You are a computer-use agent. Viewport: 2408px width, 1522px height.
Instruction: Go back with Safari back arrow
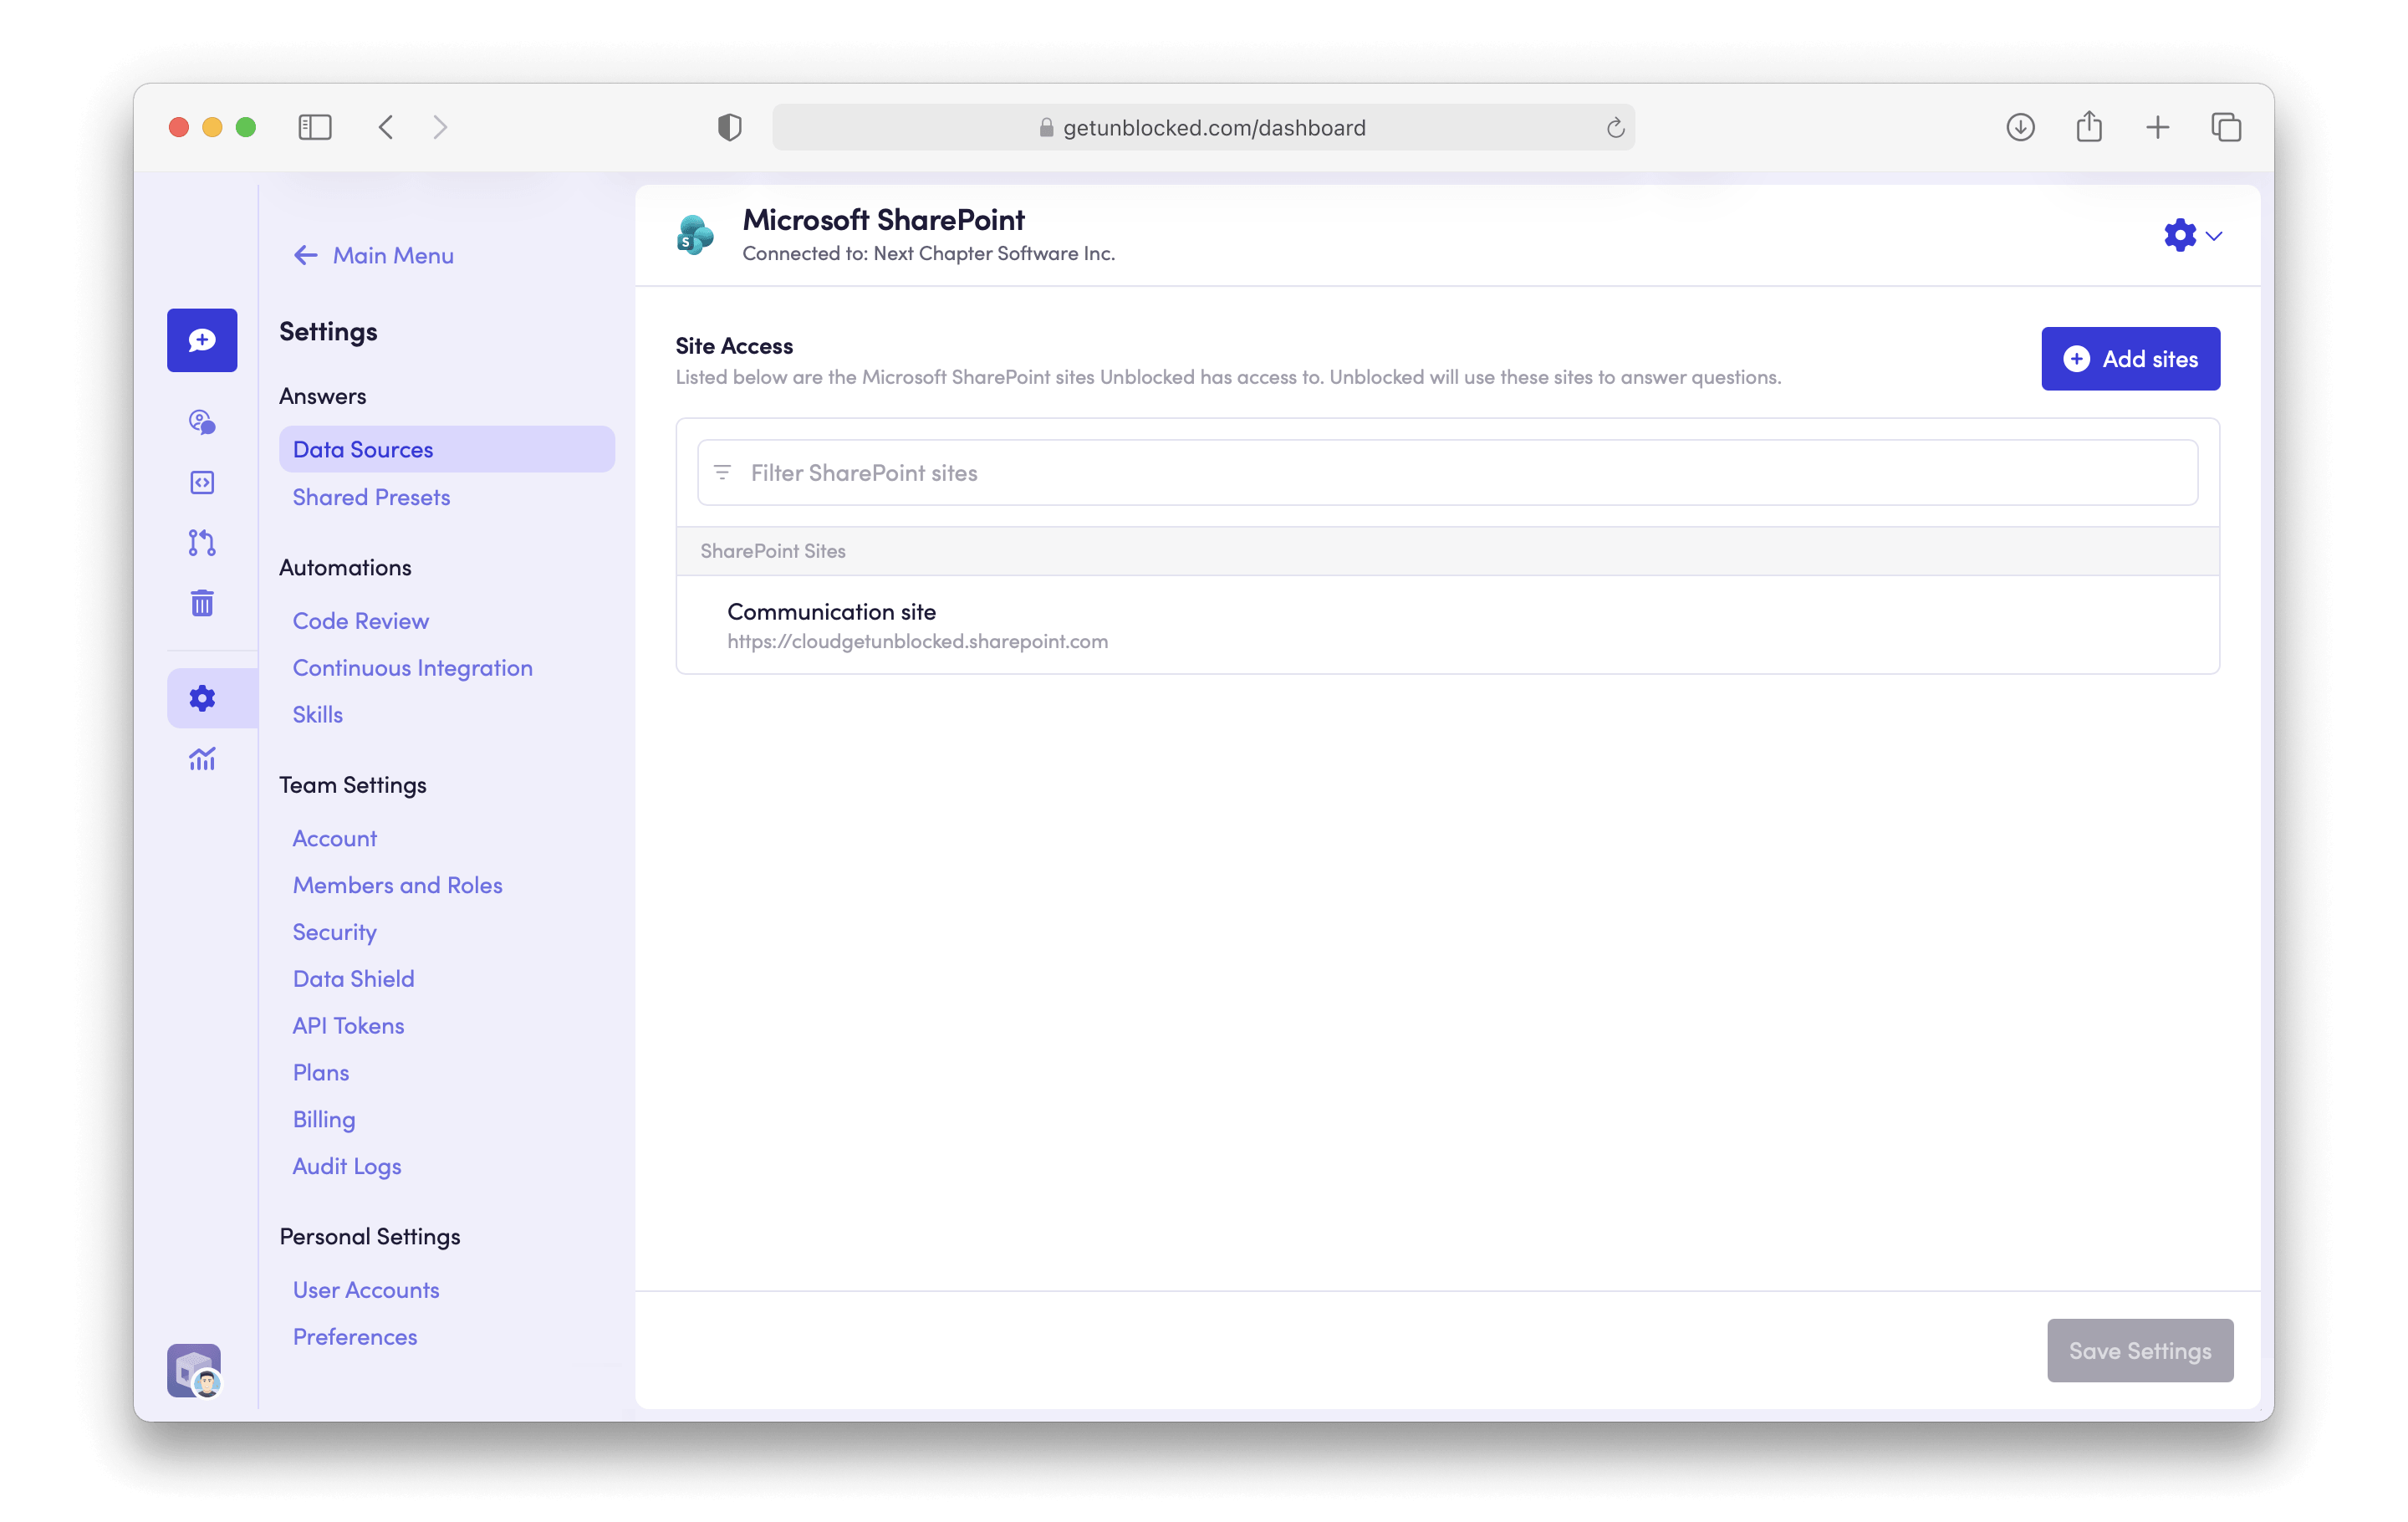[x=386, y=127]
